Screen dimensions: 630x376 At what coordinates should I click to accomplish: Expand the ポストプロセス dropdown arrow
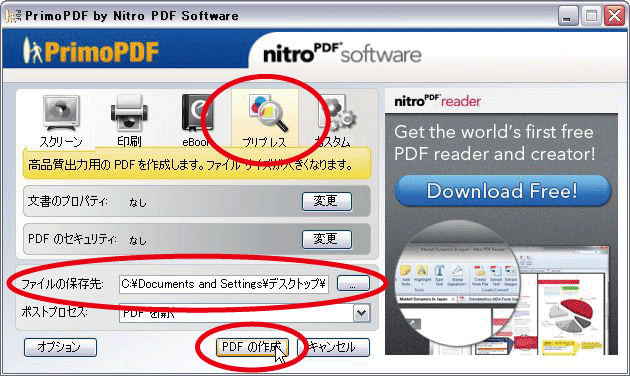(362, 313)
